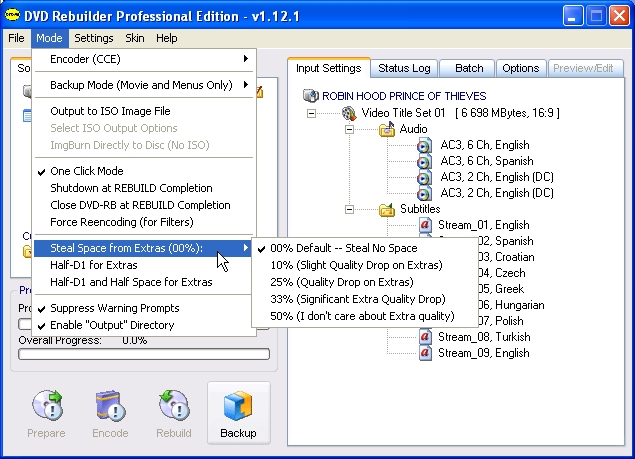
Task: Collapse Video Title Set 01 node
Action: (311, 113)
